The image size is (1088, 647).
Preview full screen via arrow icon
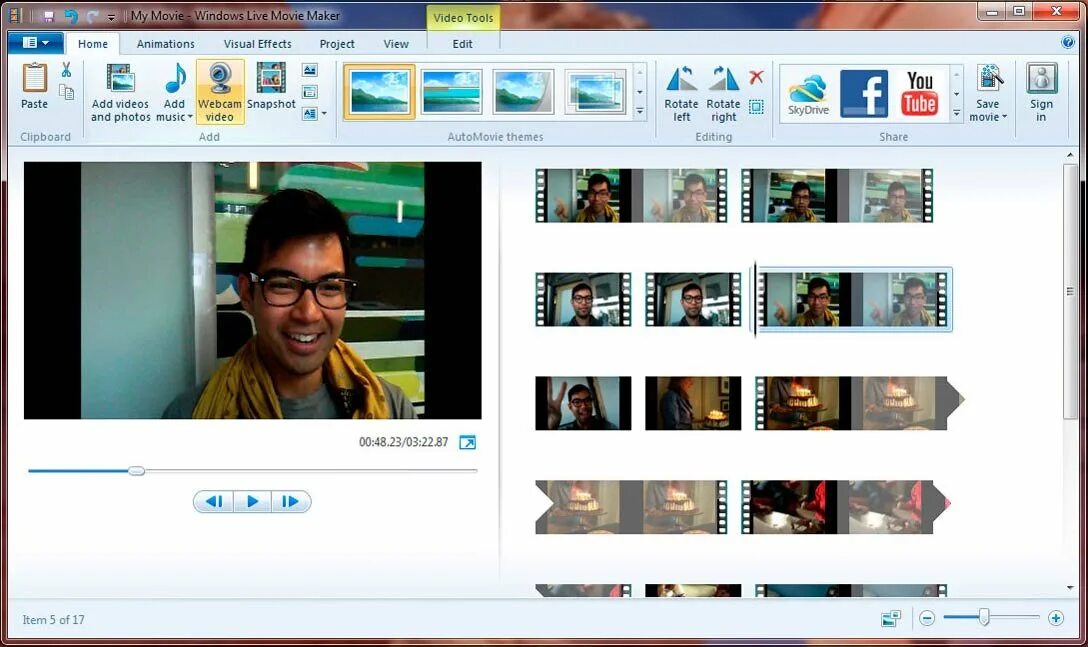[468, 442]
